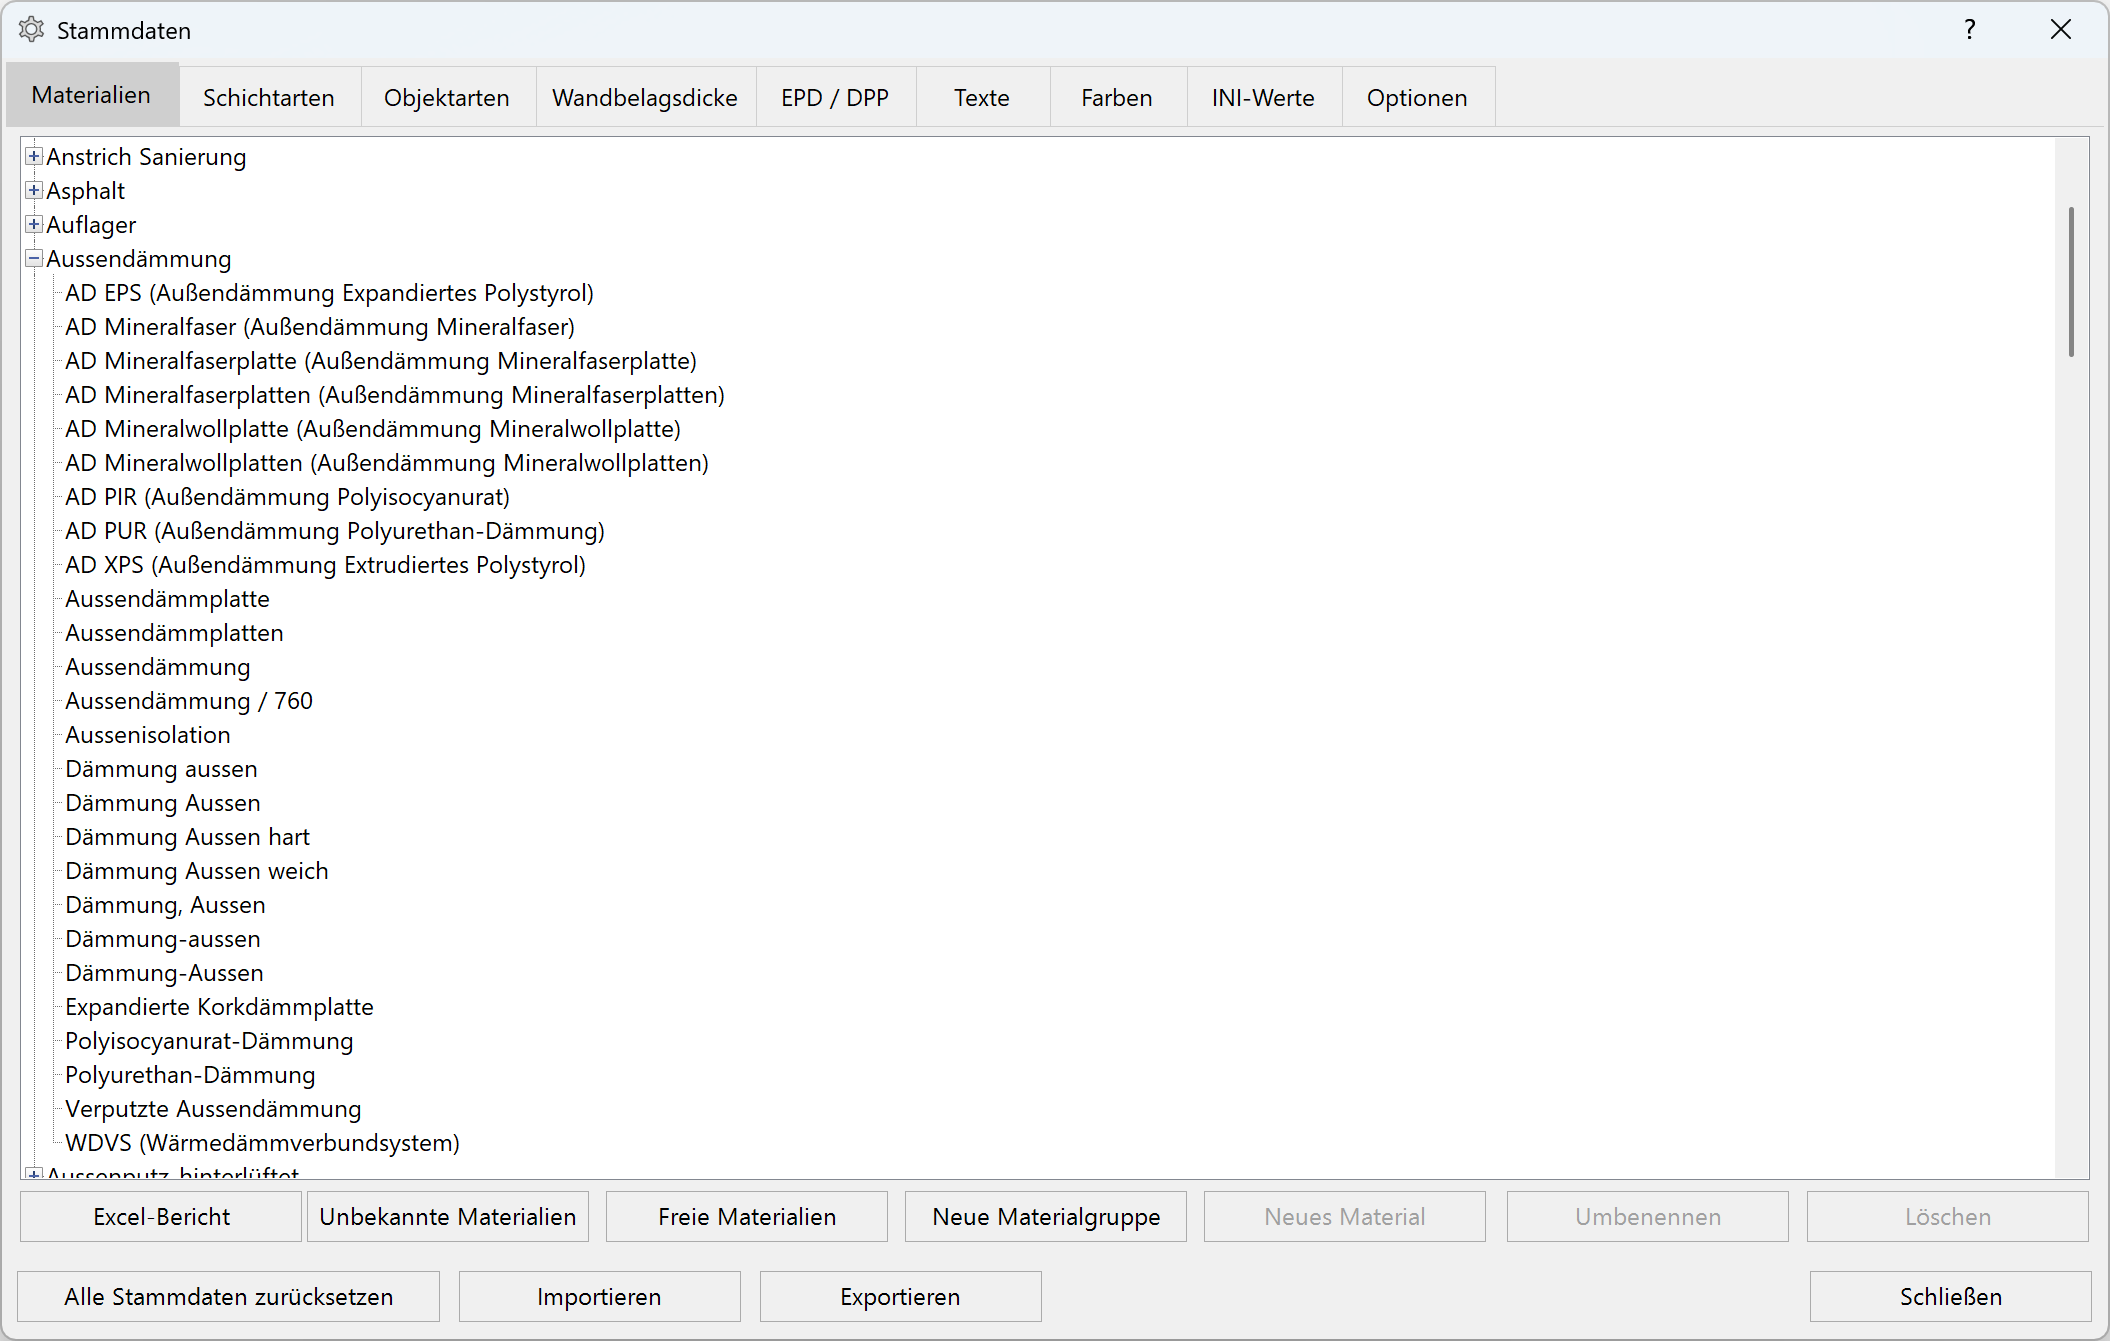Select Dämmung Aussen hart entry
2110x1341 pixels.
pos(188,837)
